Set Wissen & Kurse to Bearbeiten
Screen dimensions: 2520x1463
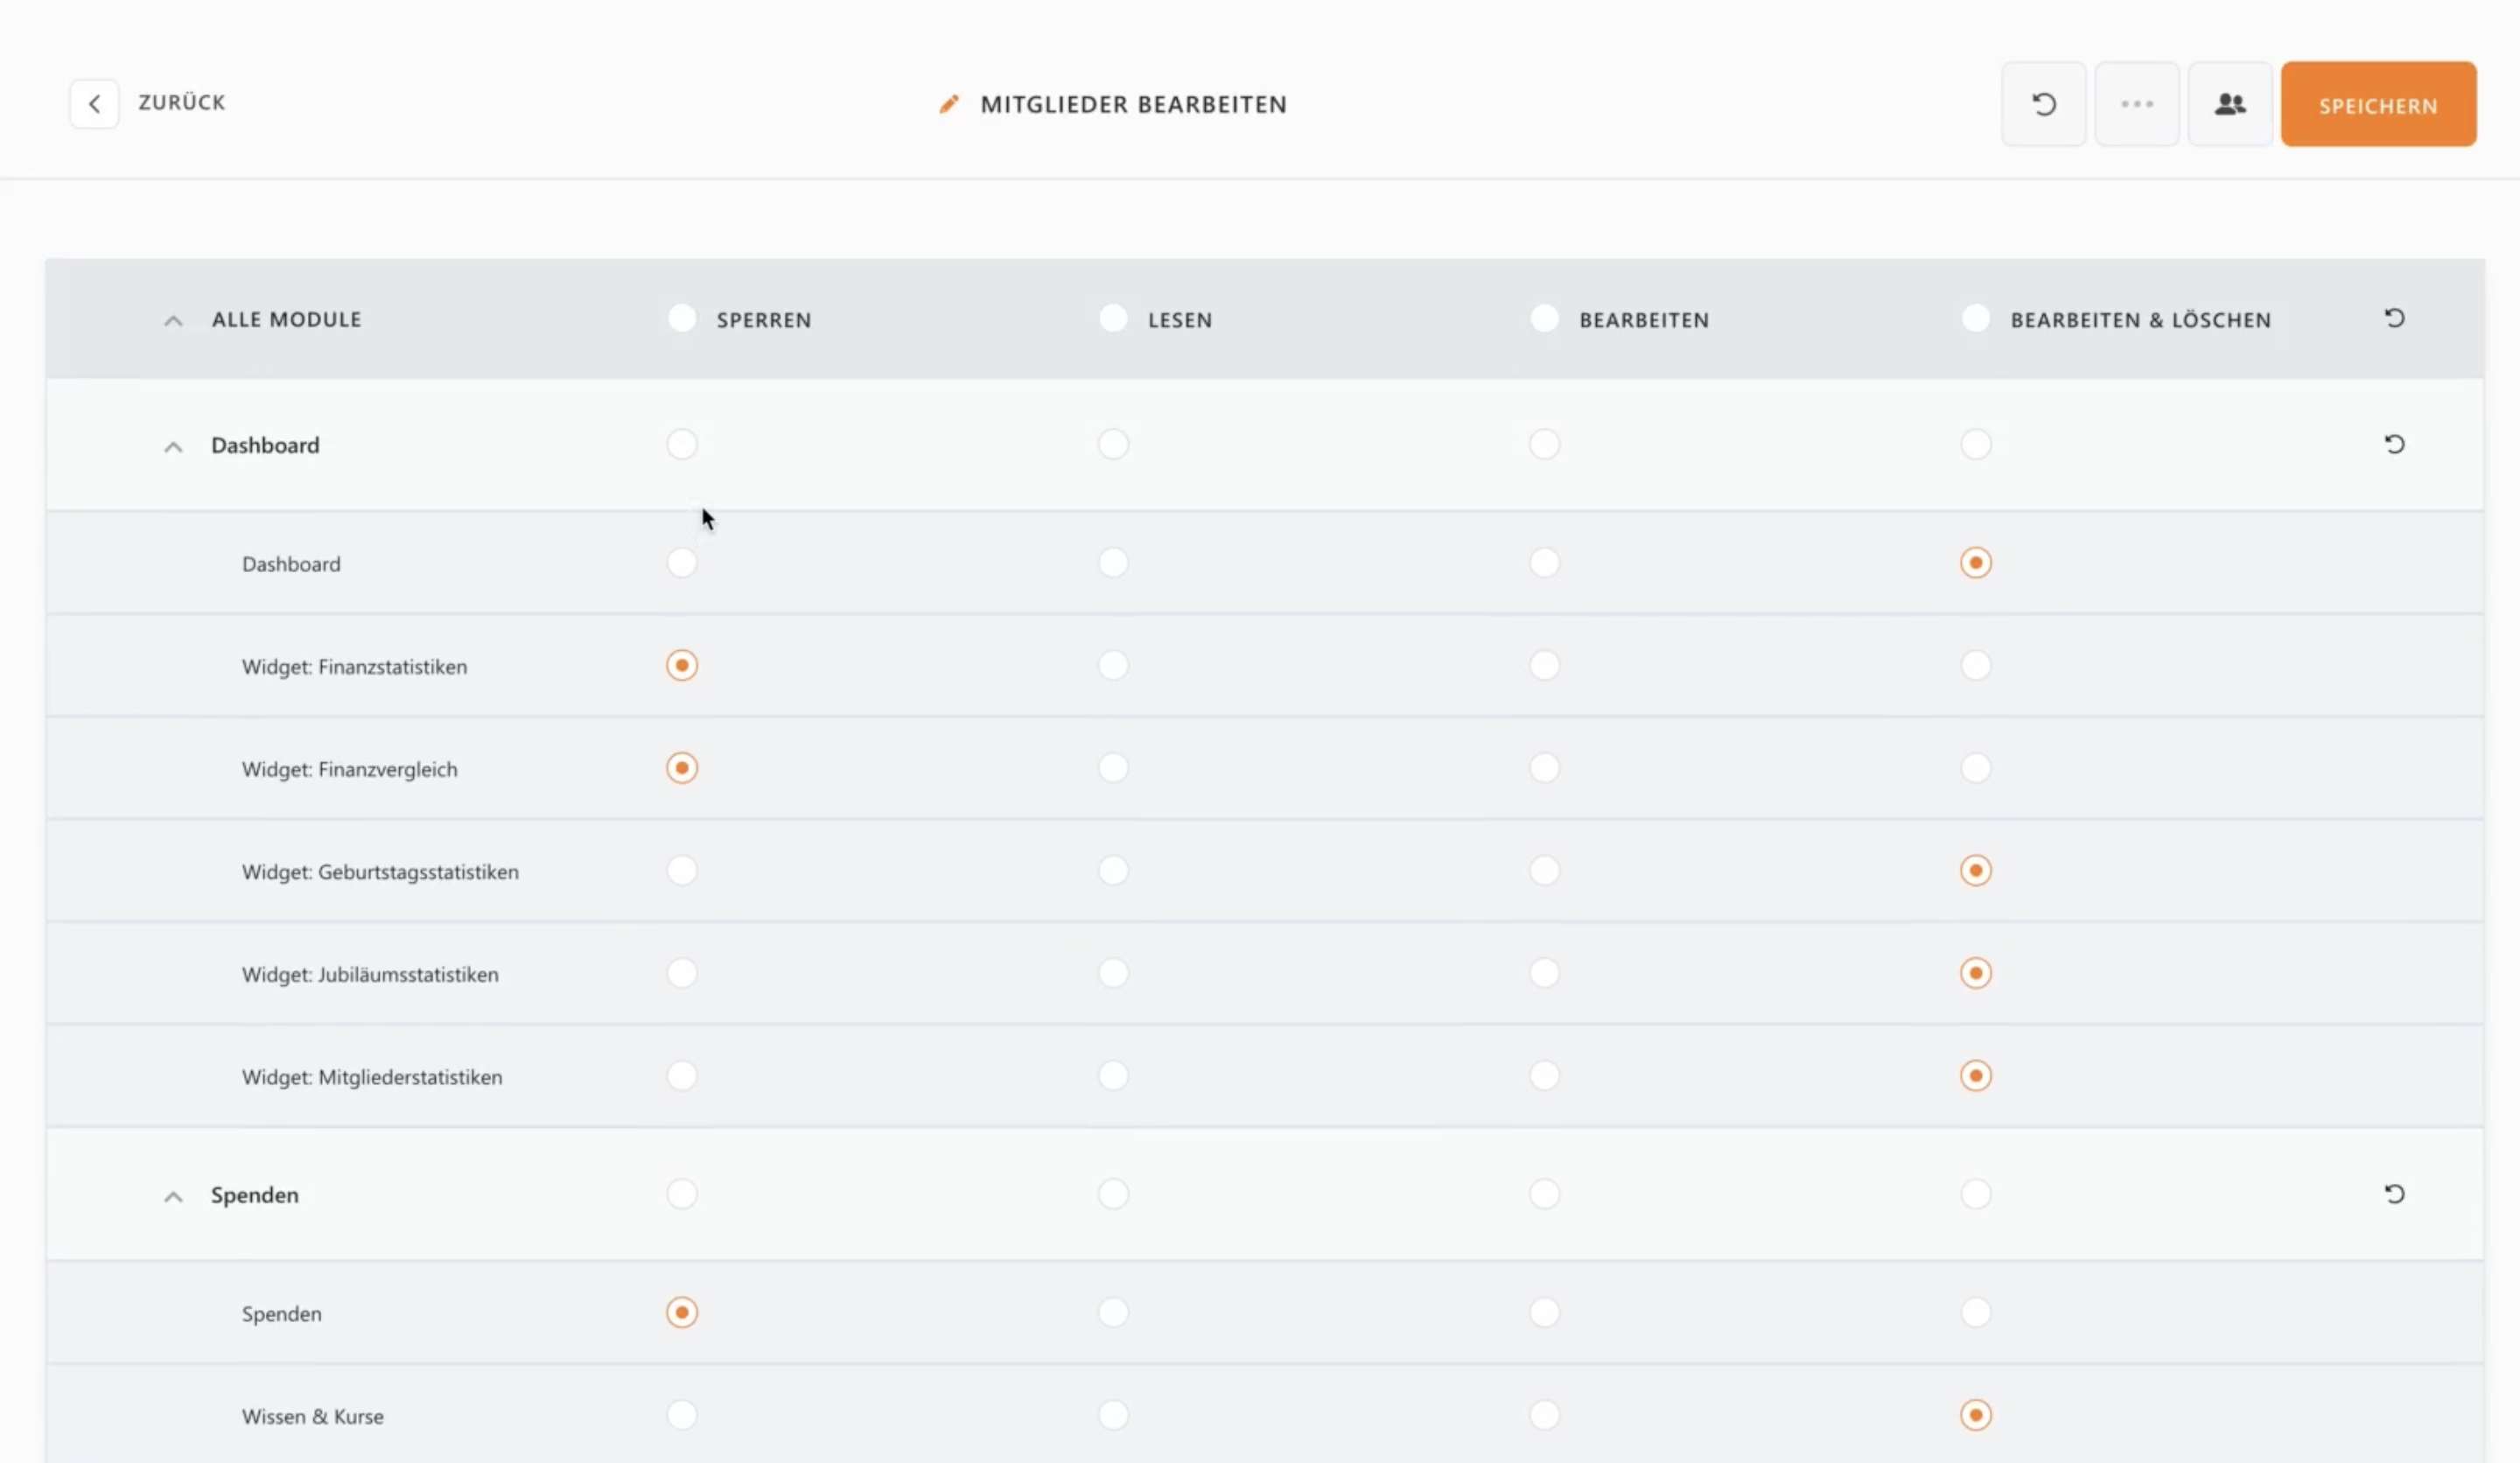click(1545, 1415)
